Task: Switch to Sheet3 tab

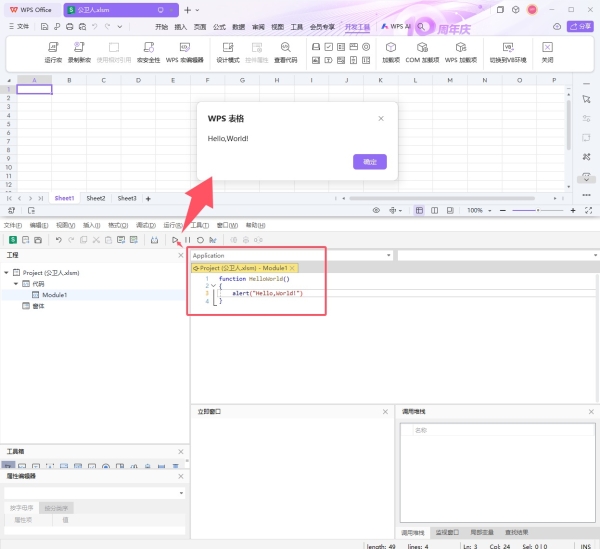Action: (x=127, y=198)
